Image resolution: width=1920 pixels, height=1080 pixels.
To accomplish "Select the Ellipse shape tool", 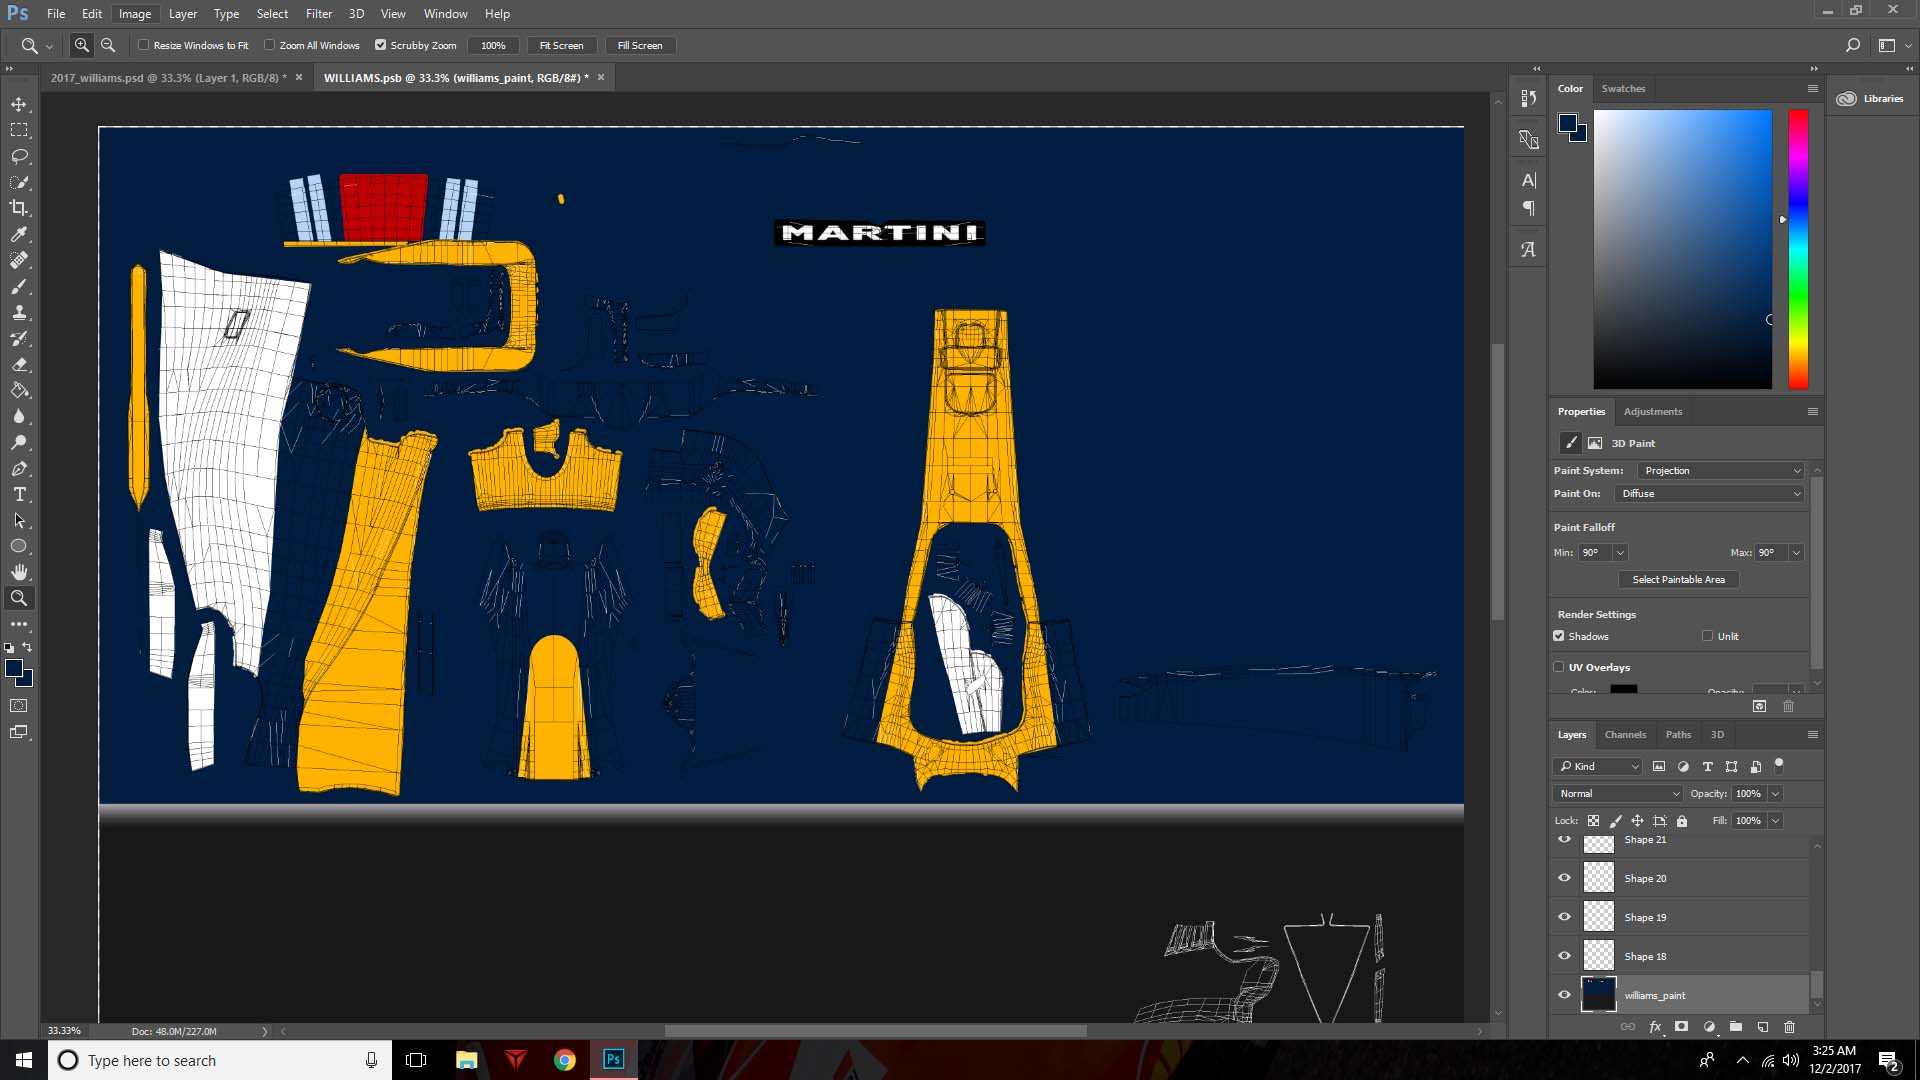I will [x=19, y=546].
